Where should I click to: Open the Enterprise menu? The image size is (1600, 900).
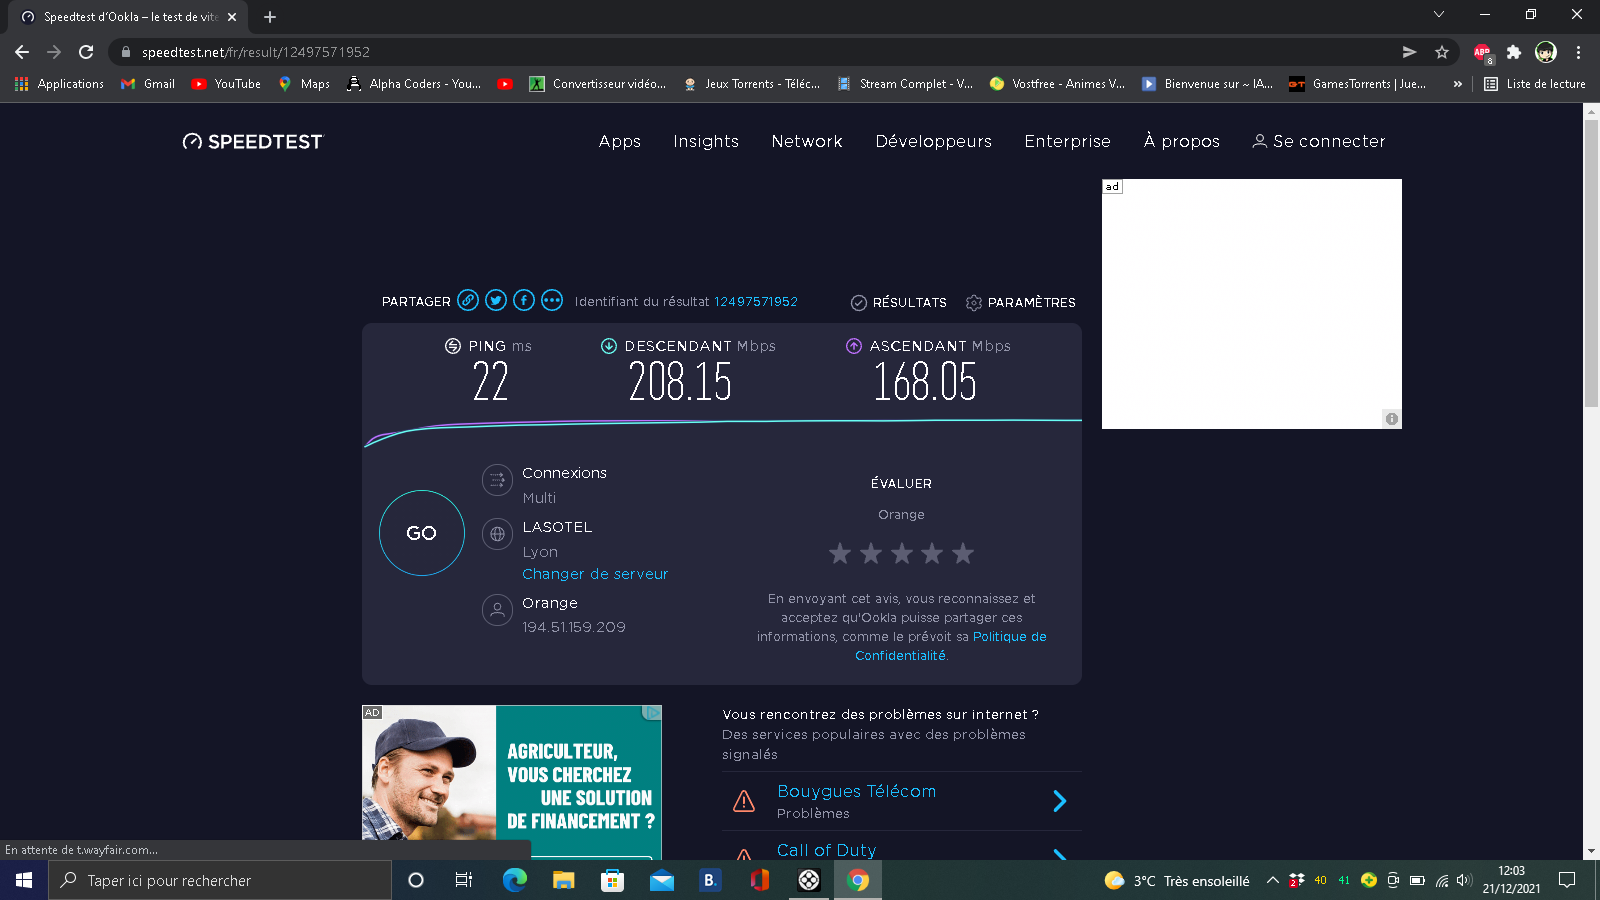(1067, 141)
